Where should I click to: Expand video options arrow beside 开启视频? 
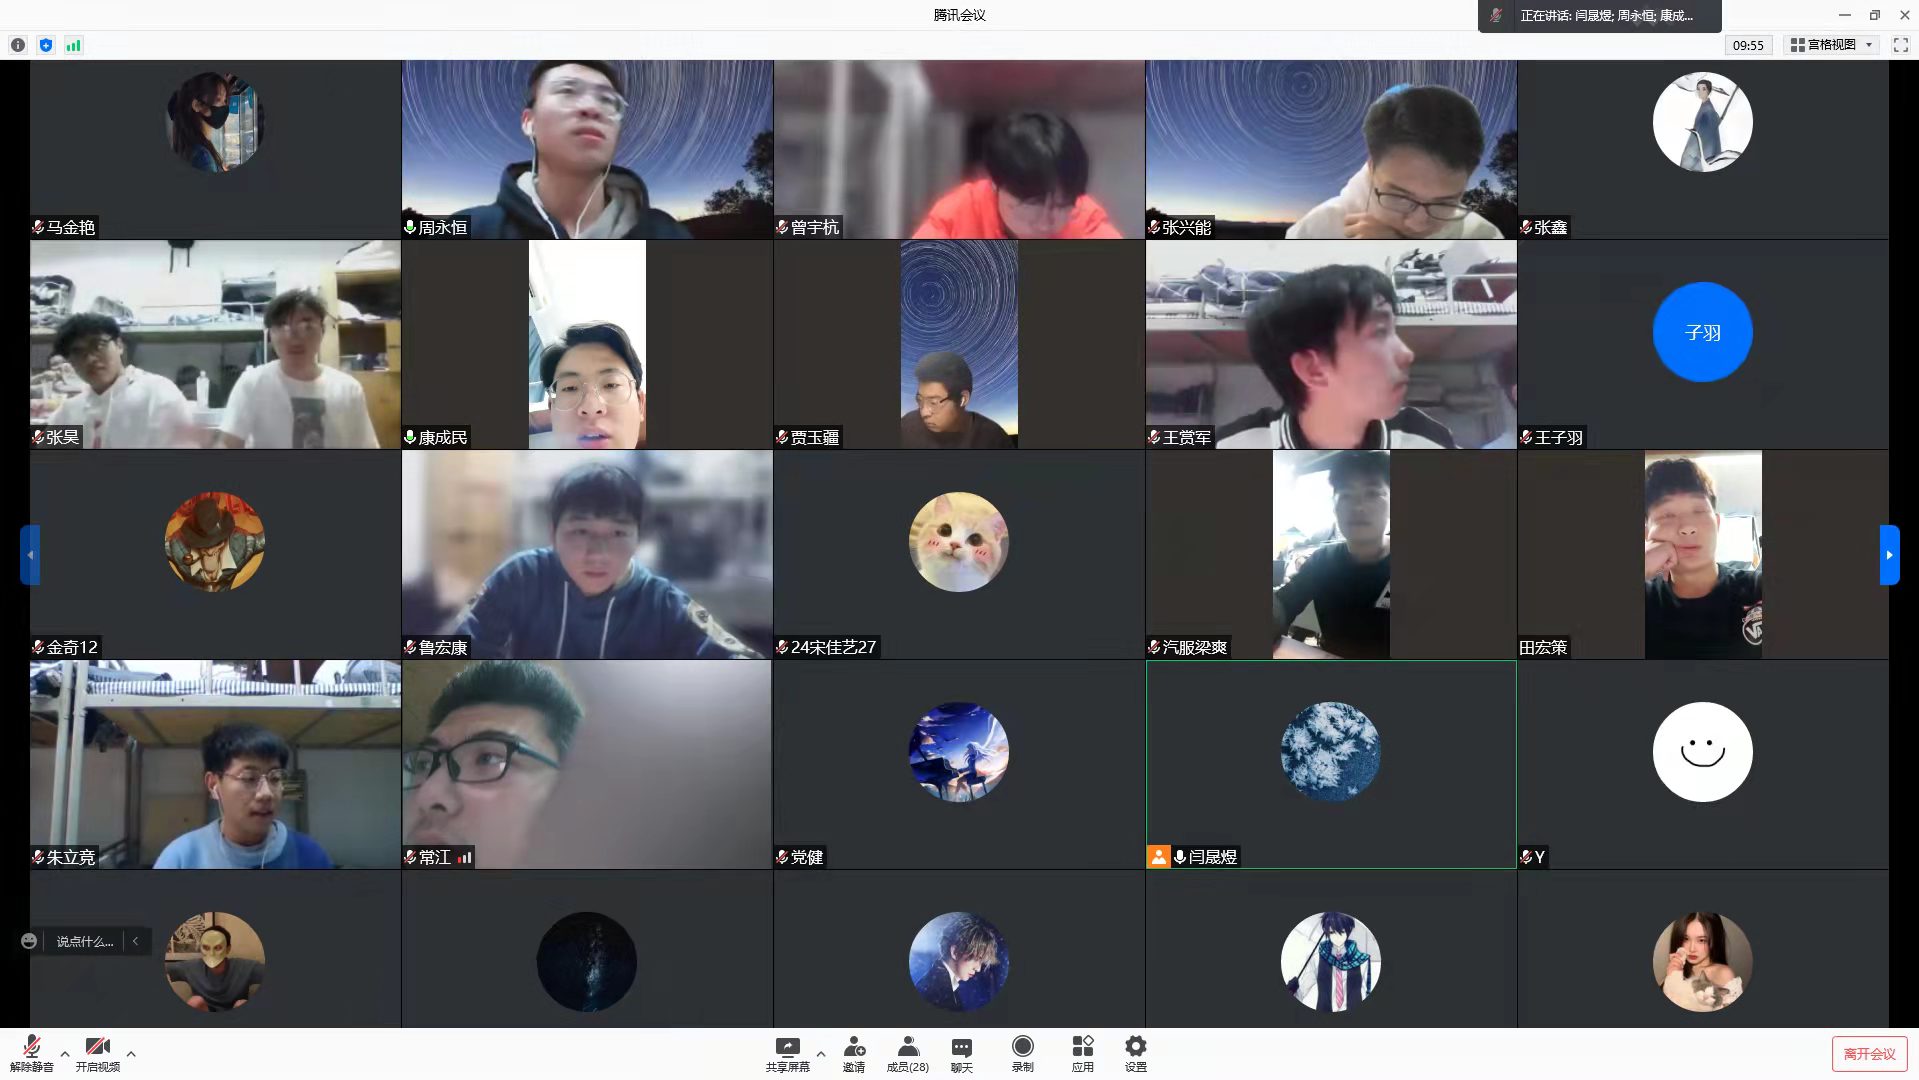[x=131, y=1053]
